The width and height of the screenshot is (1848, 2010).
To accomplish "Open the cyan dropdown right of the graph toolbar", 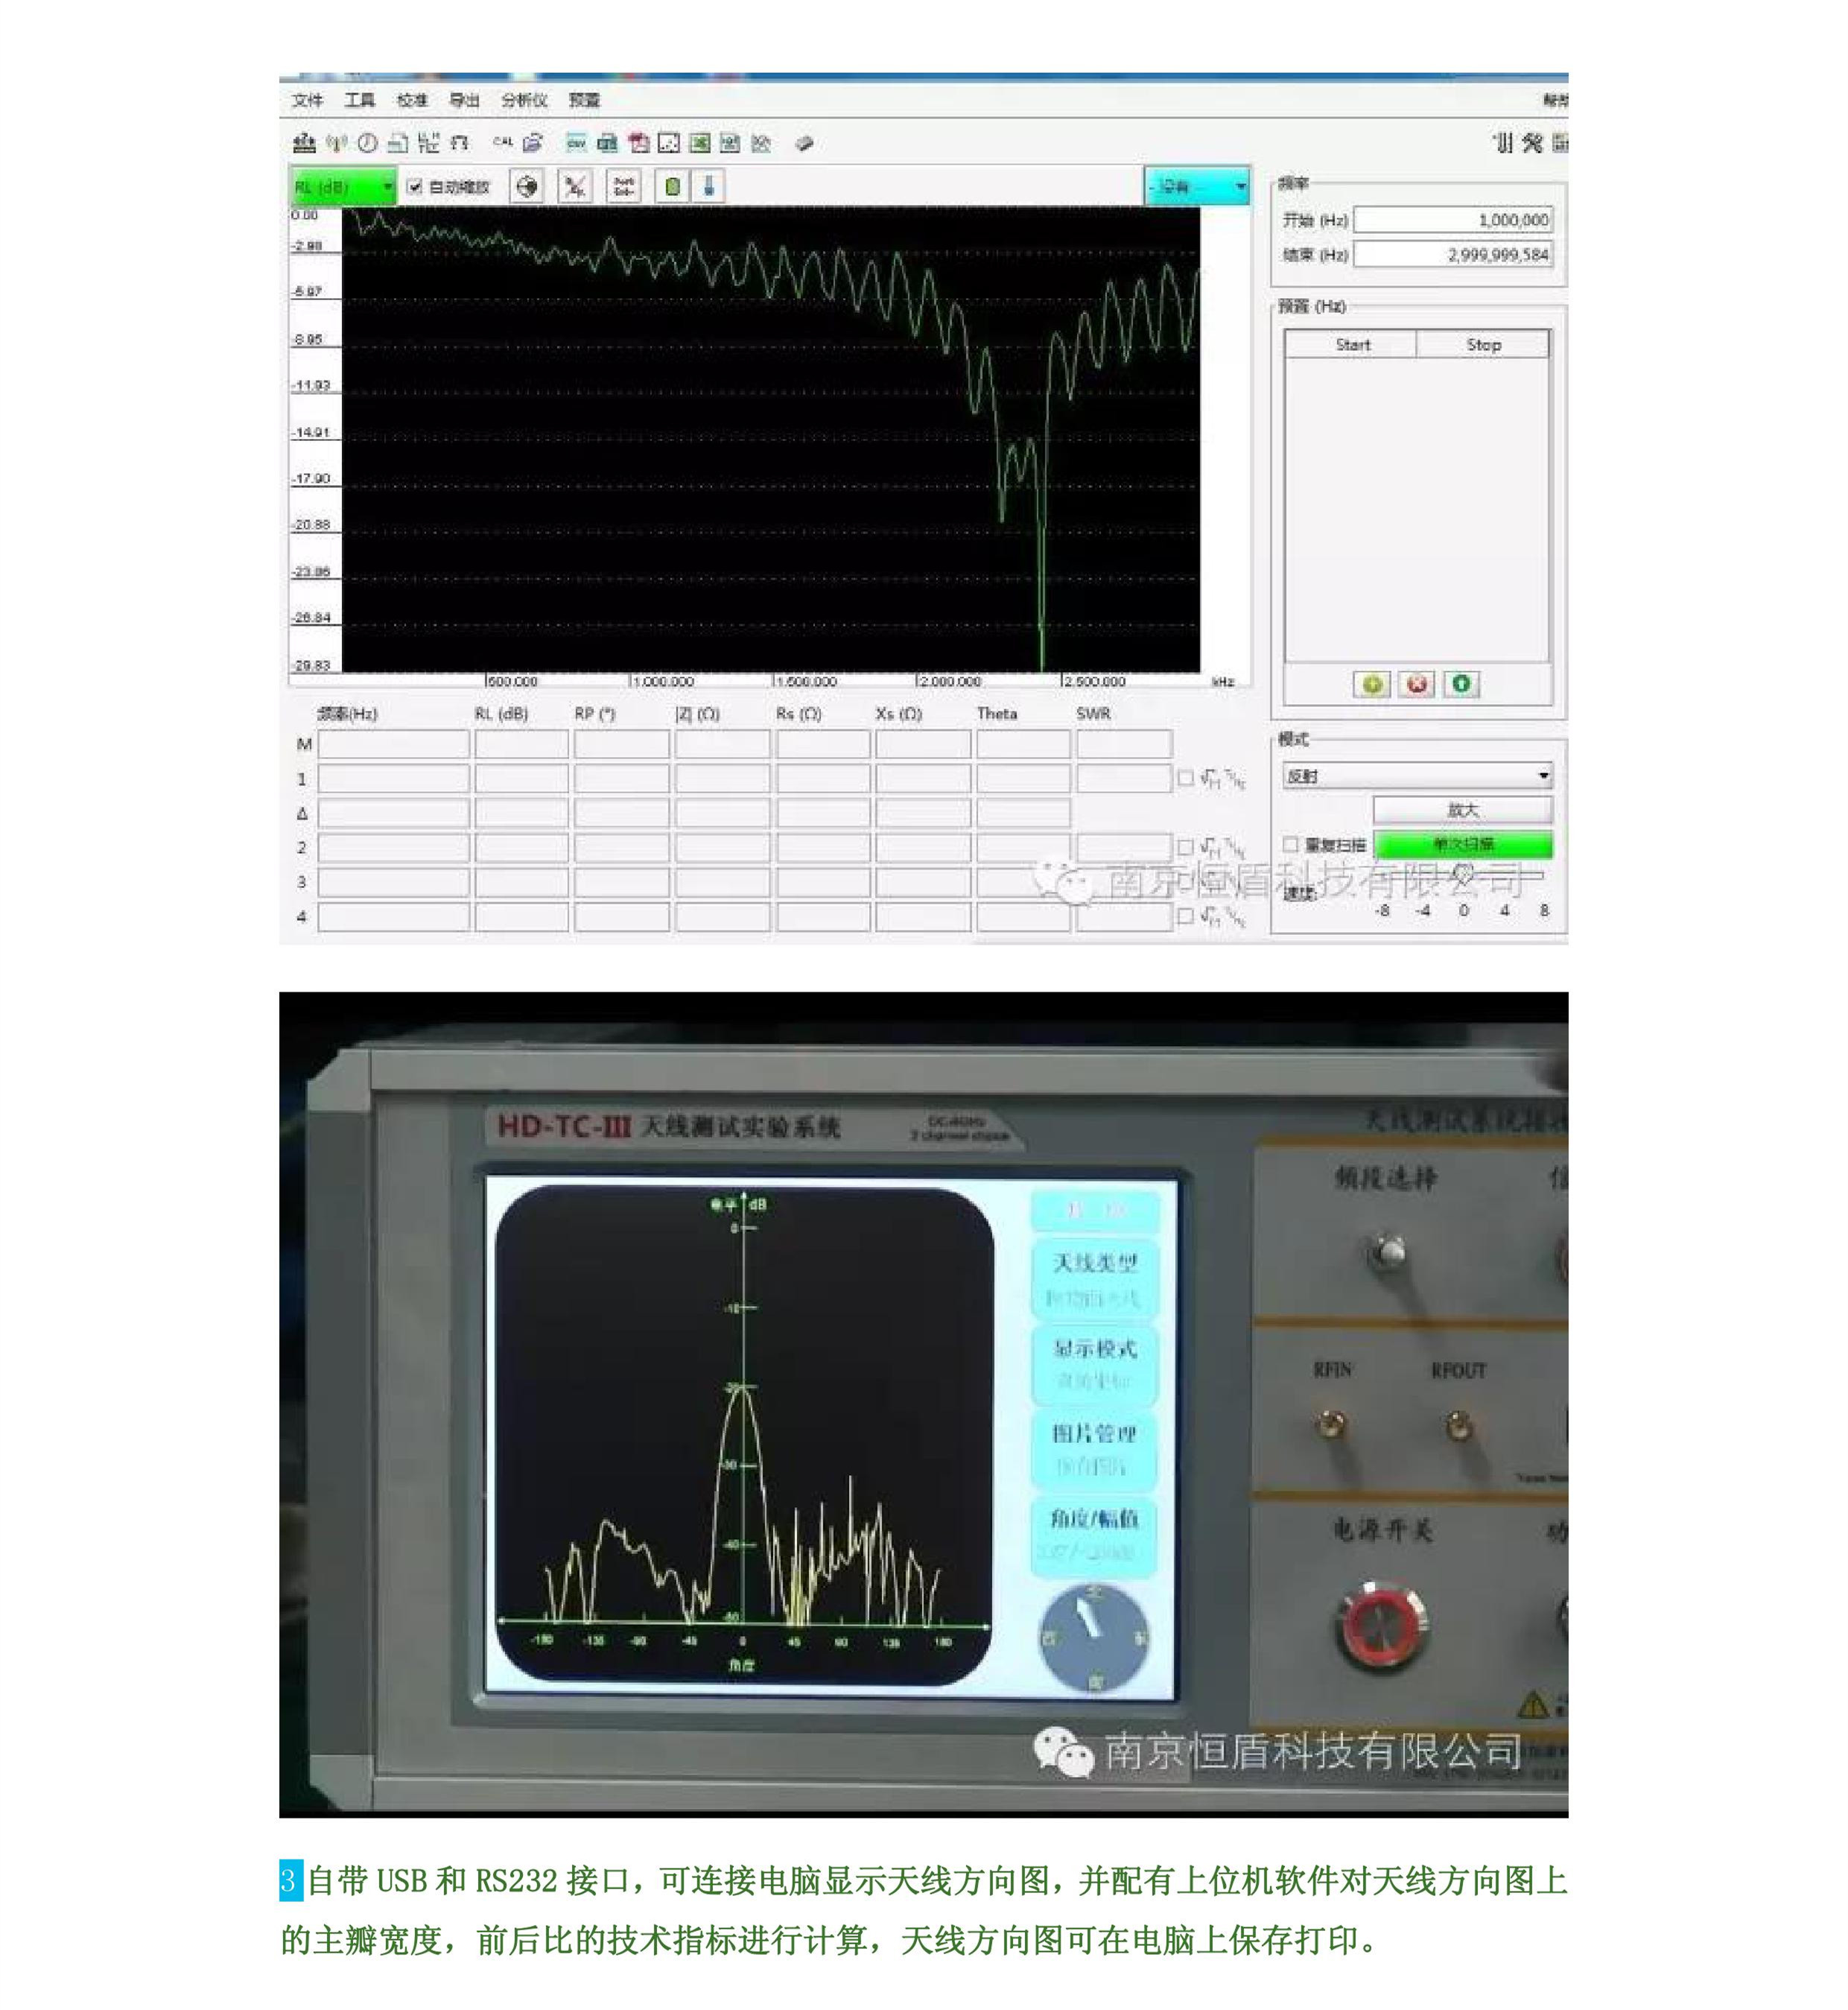I will pos(1197,186).
